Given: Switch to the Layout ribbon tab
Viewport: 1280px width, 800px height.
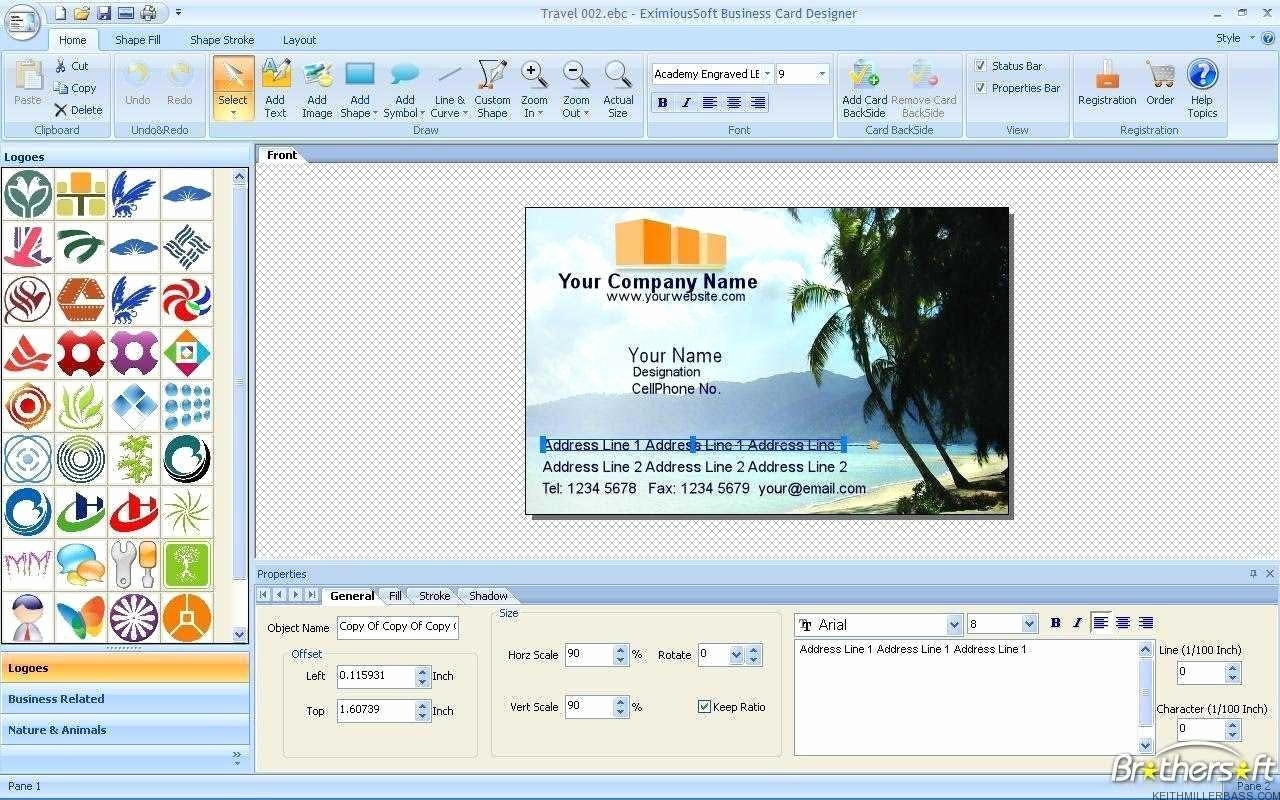Looking at the screenshot, I should pyautogui.click(x=298, y=40).
